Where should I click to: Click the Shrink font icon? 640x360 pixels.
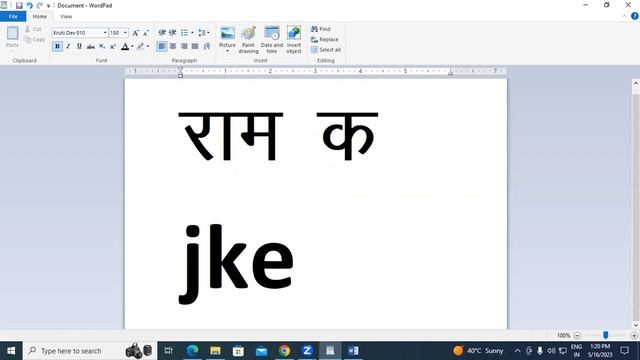coord(146,33)
